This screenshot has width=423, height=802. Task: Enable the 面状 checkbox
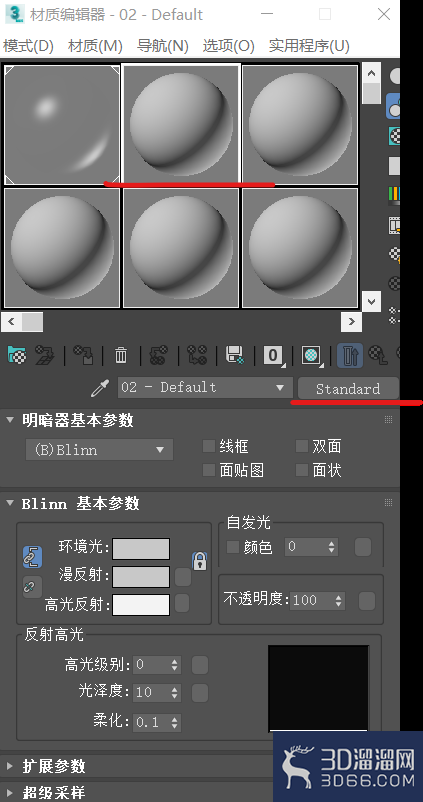[302, 470]
